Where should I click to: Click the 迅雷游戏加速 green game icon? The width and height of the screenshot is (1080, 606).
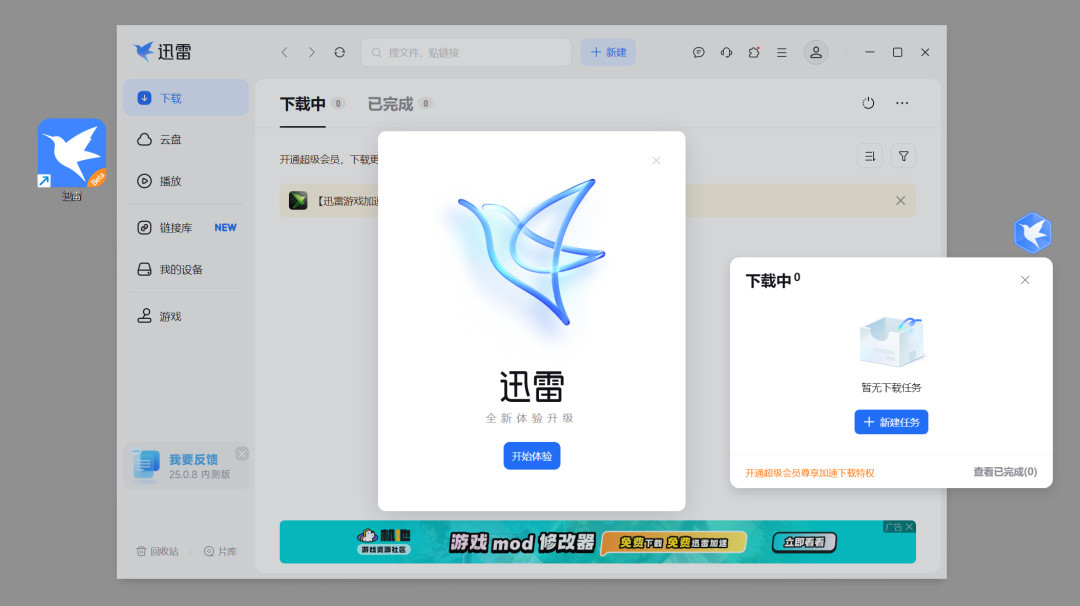click(298, 200)
